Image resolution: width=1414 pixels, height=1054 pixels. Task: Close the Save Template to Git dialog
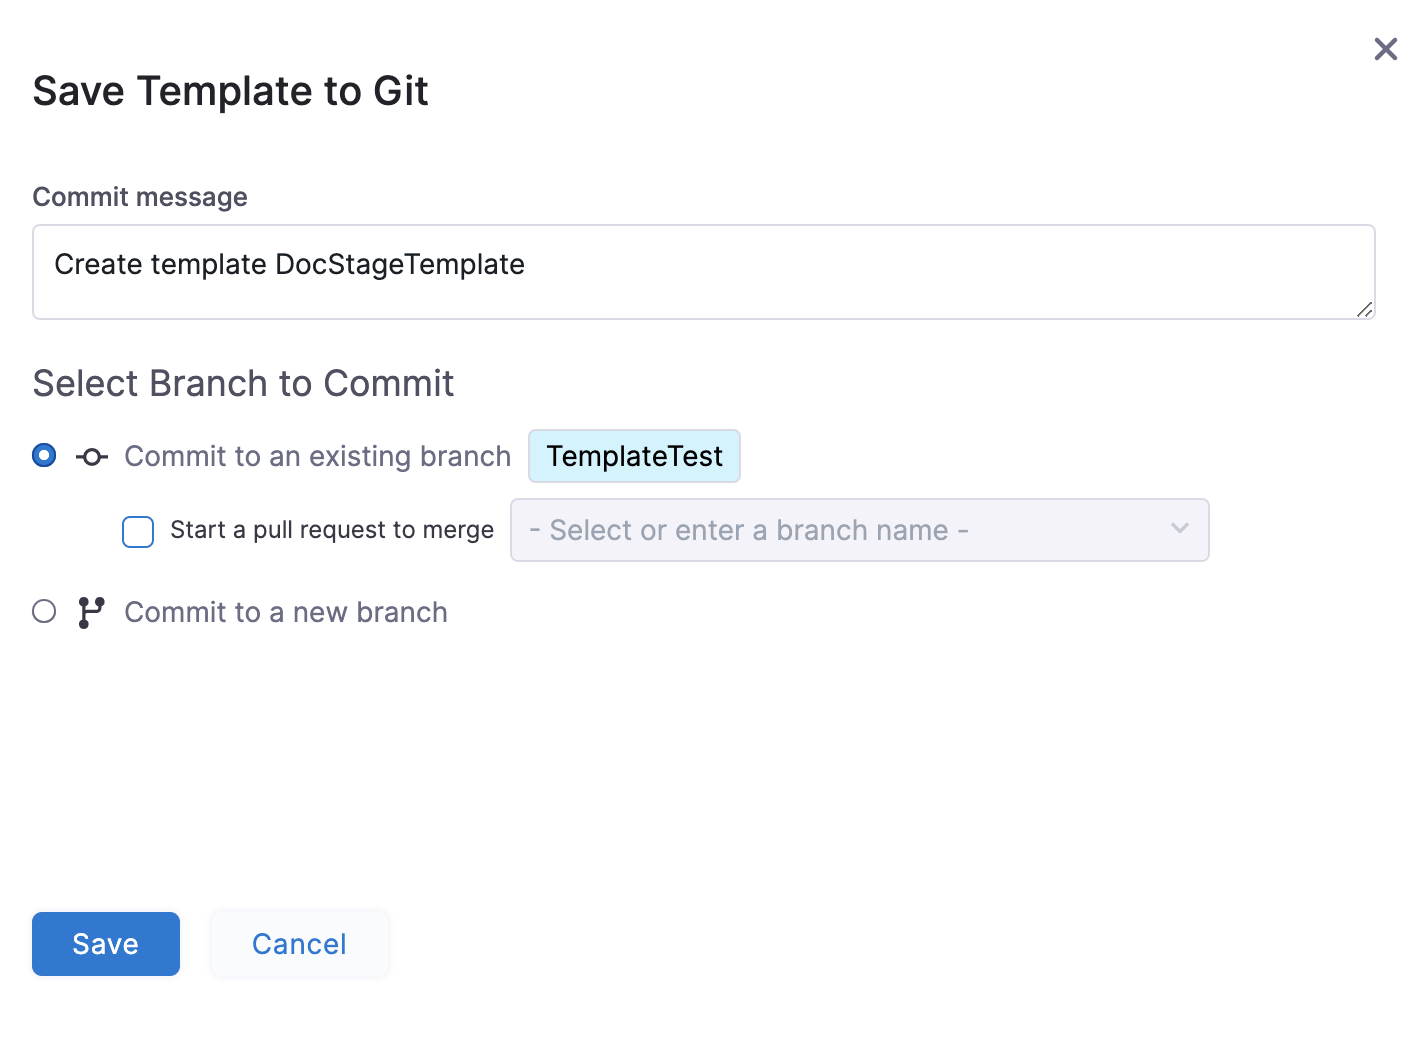coord(1385,49)
